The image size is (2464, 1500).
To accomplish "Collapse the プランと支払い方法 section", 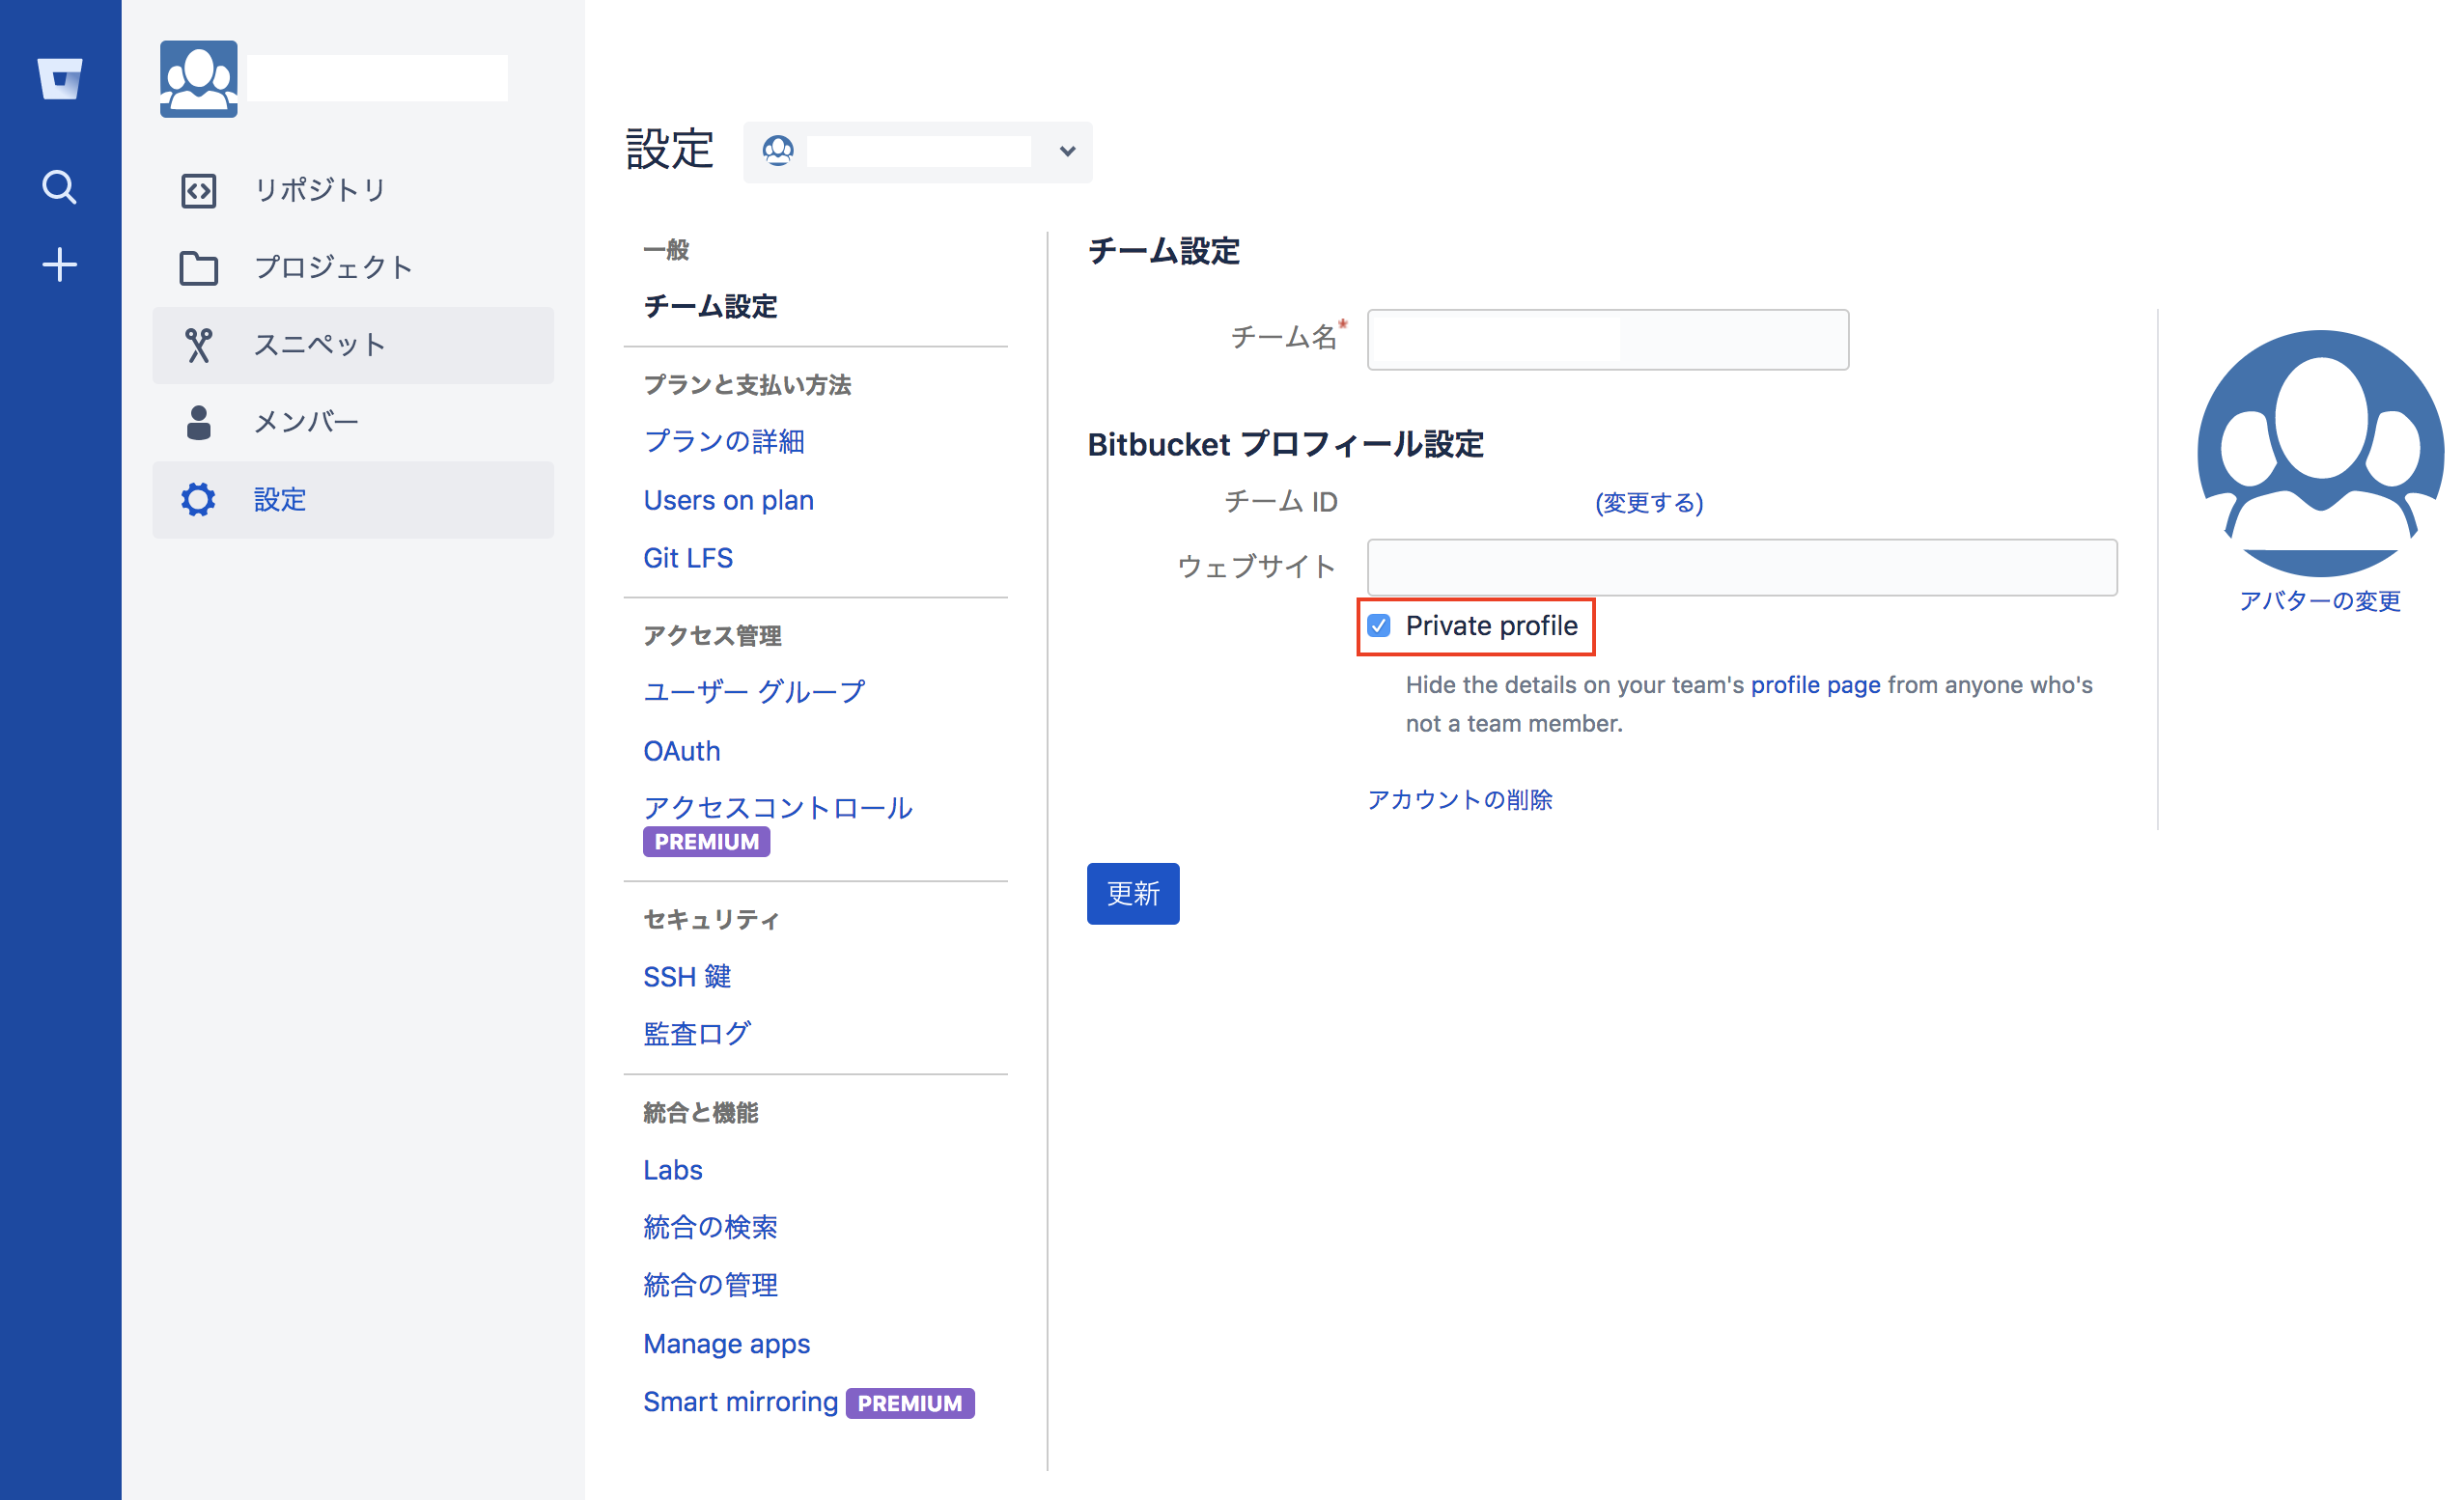I will 748,384.
